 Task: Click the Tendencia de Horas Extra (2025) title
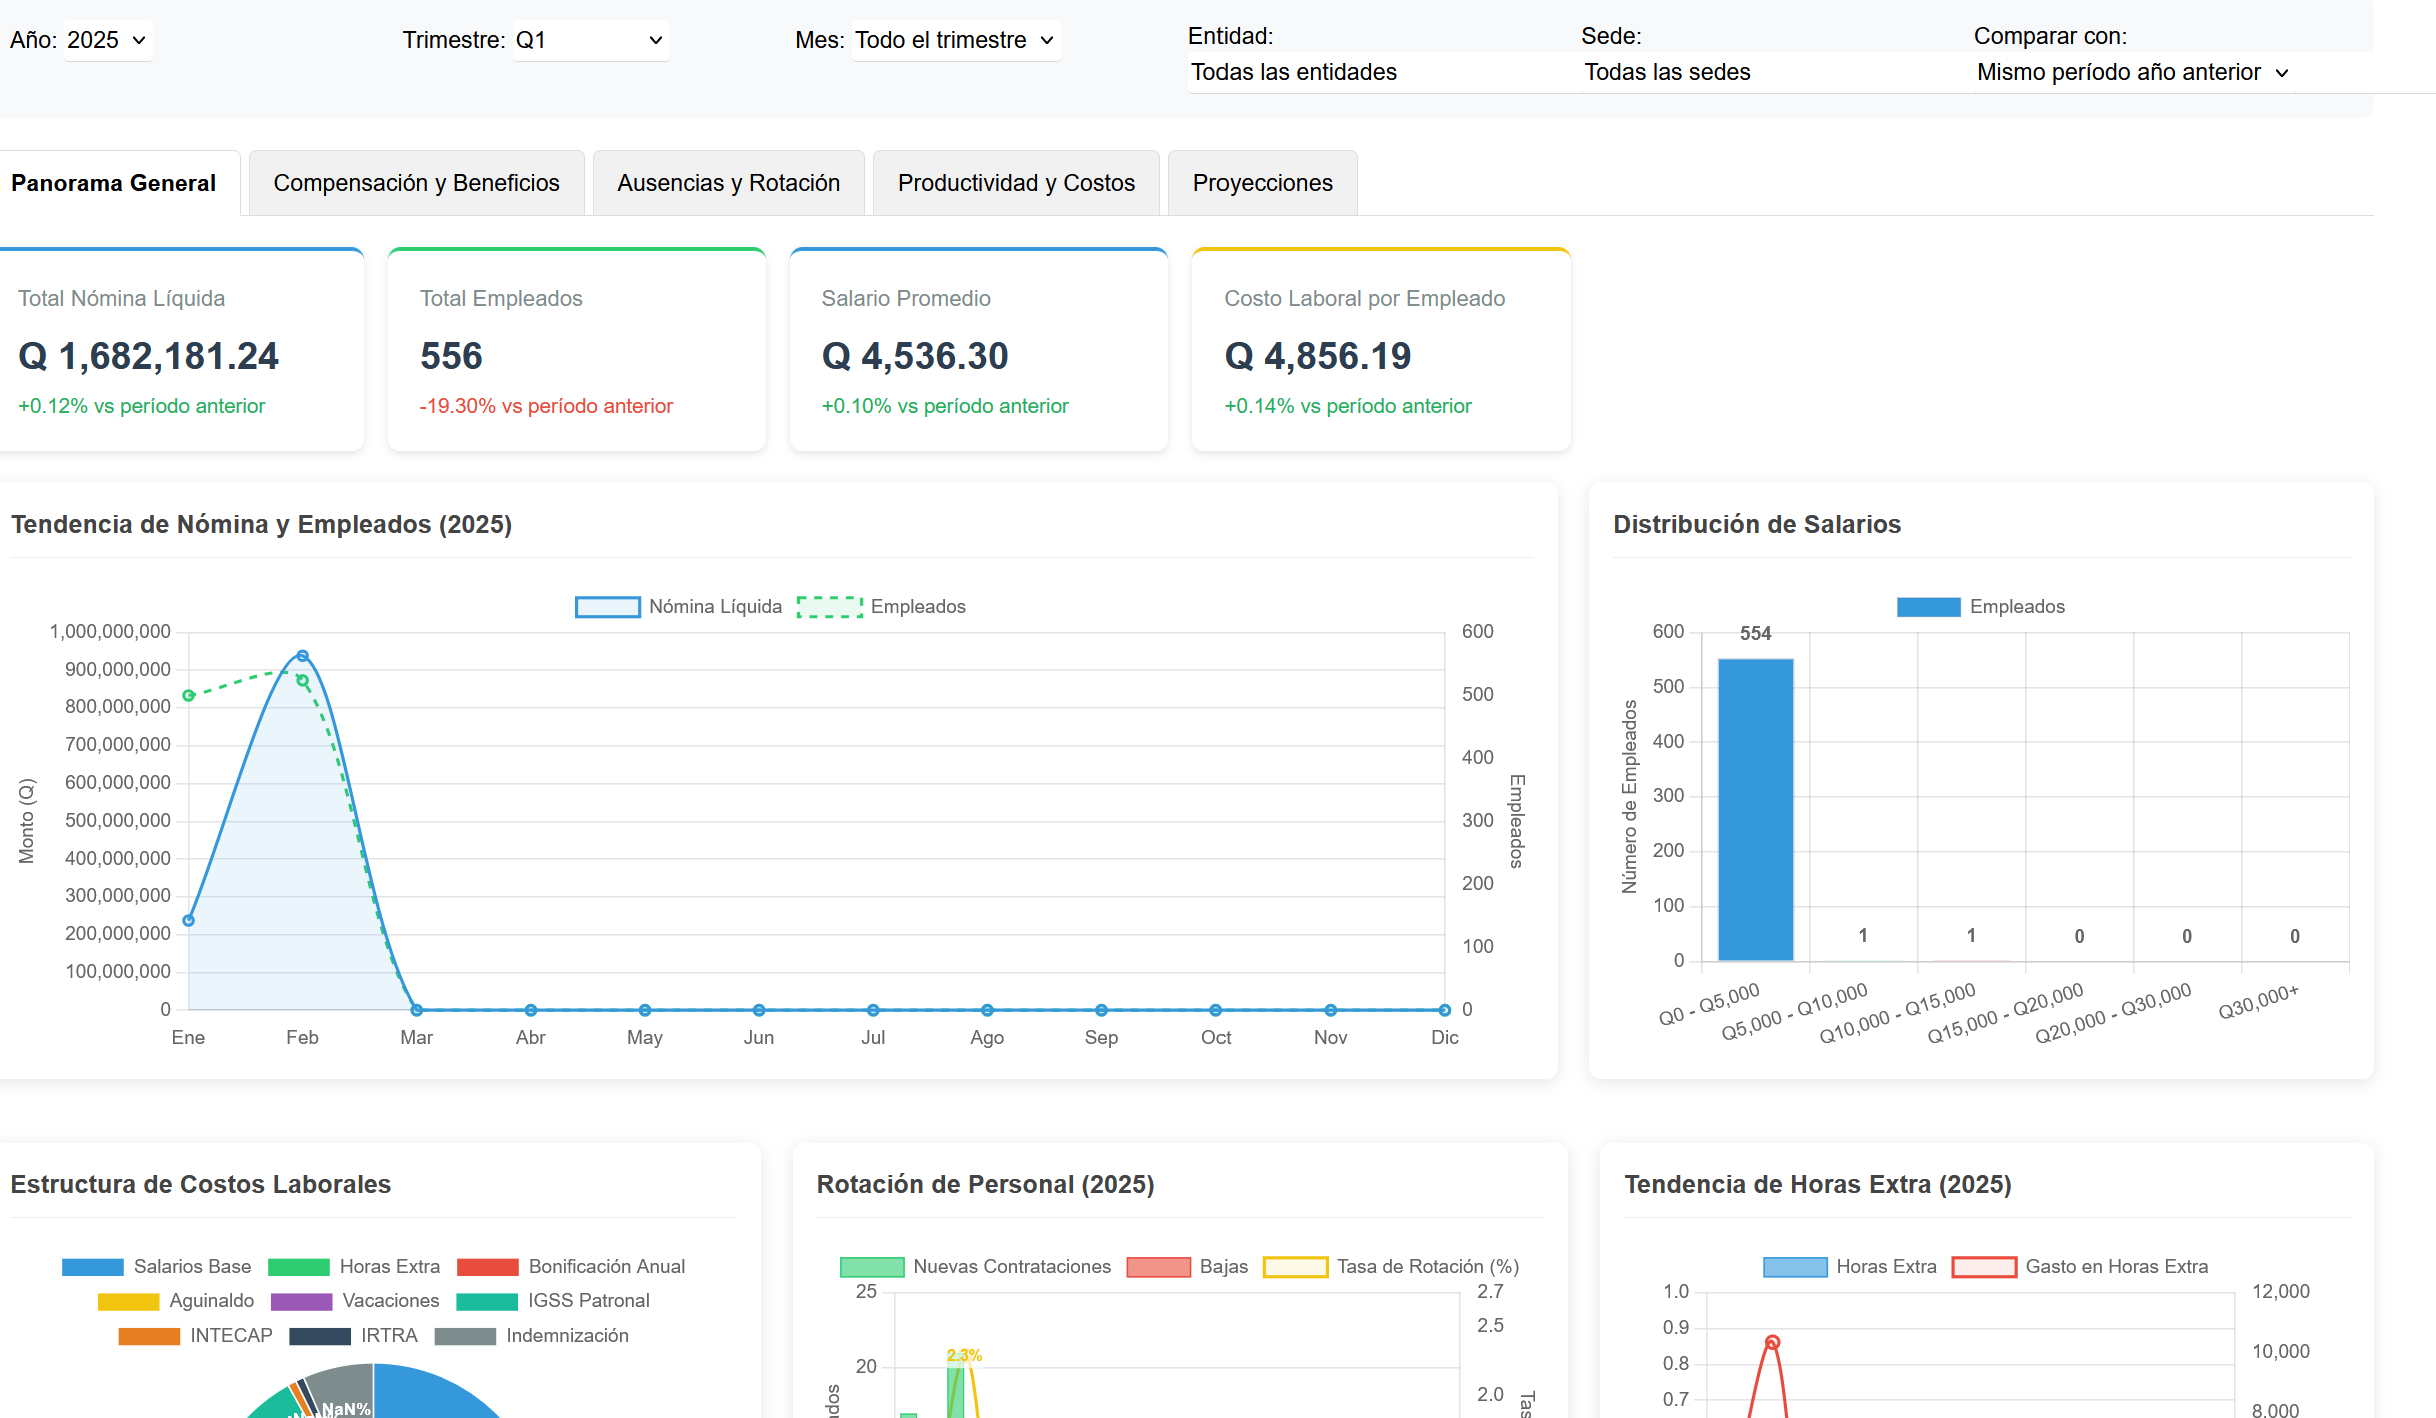[x=1818, y=1184]
